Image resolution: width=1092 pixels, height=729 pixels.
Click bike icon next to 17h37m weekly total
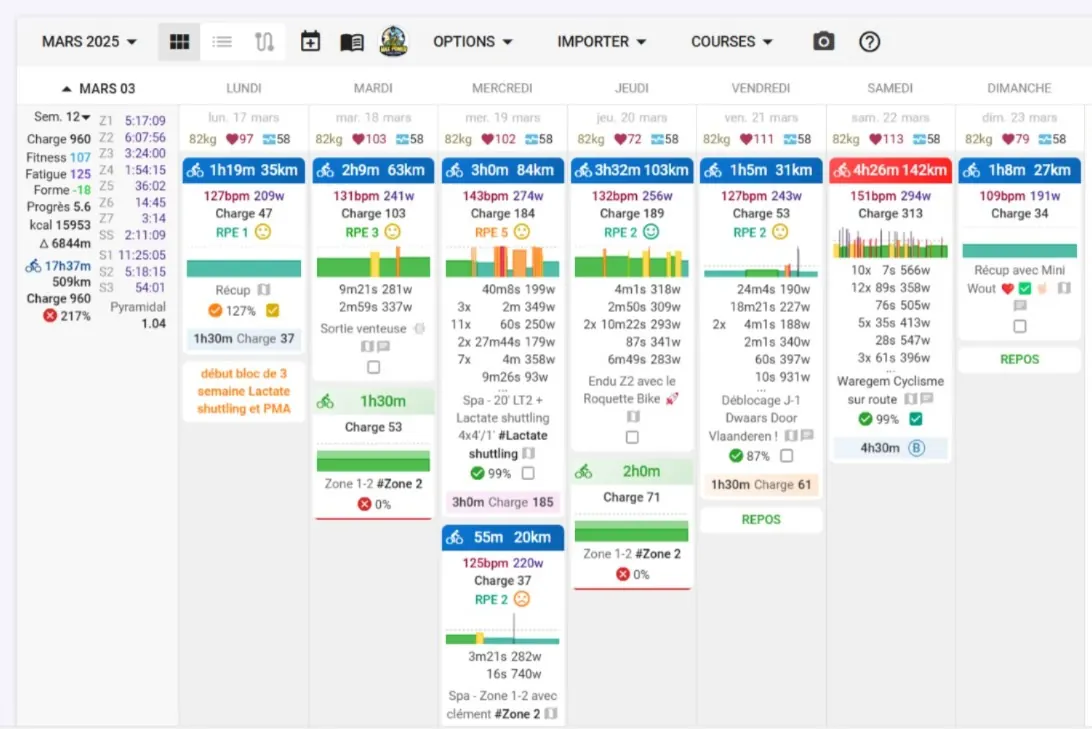[33, 265]
